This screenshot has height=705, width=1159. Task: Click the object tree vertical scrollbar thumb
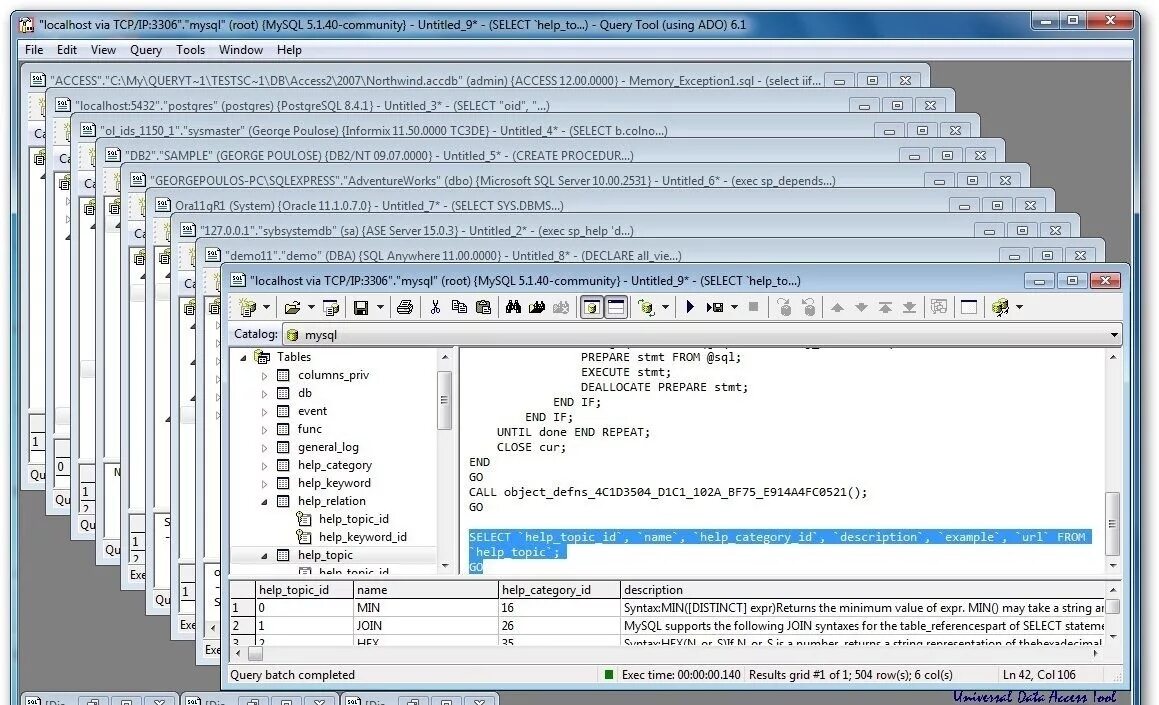click(x=444, y=400)
